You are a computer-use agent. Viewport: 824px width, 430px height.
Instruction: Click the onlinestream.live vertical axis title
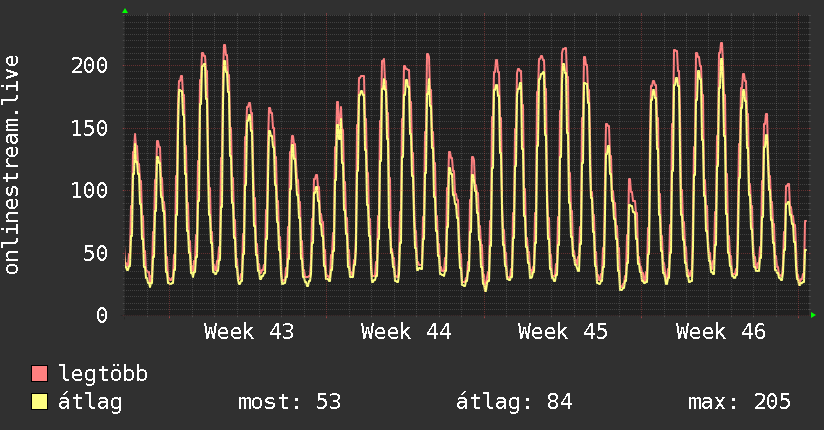coord(11,165)
